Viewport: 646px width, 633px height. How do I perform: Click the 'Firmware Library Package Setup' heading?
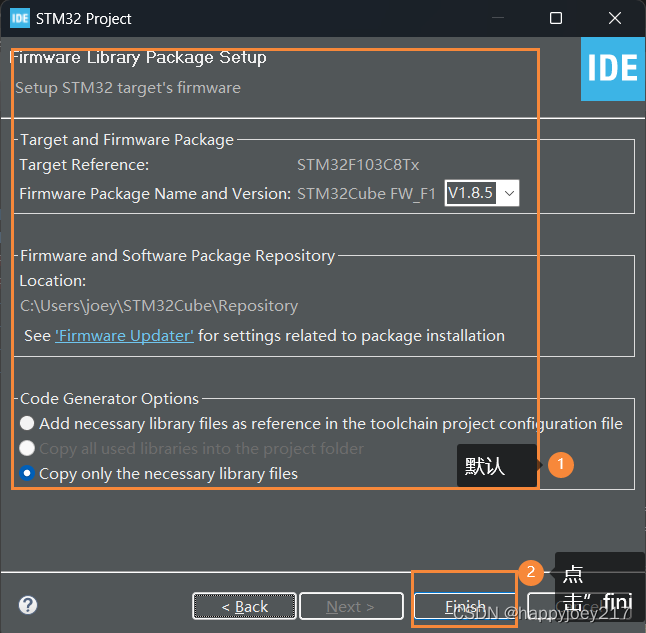click(138, 58)
